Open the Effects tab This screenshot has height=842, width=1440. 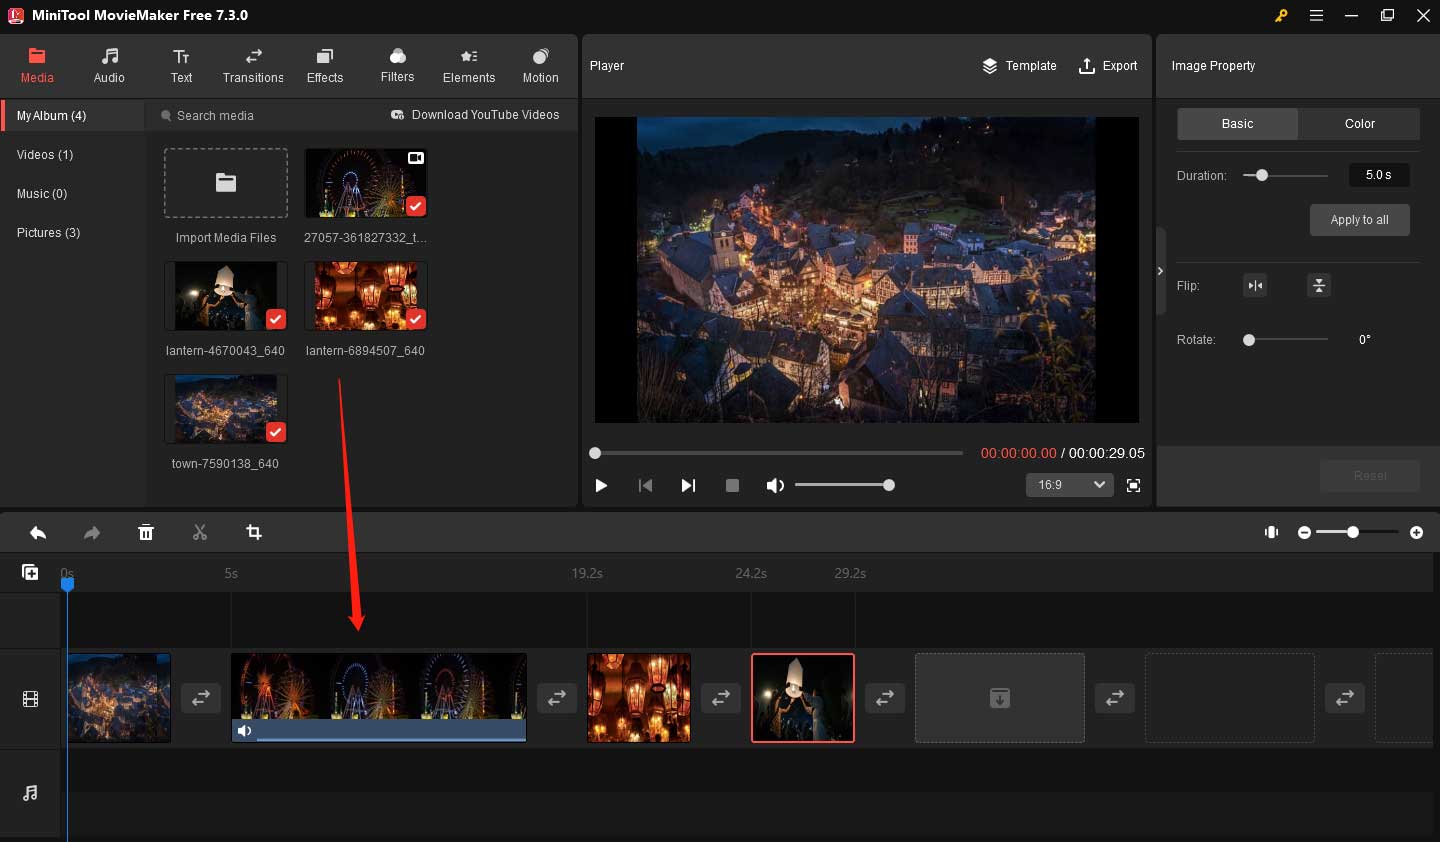[x=325, y=66]
